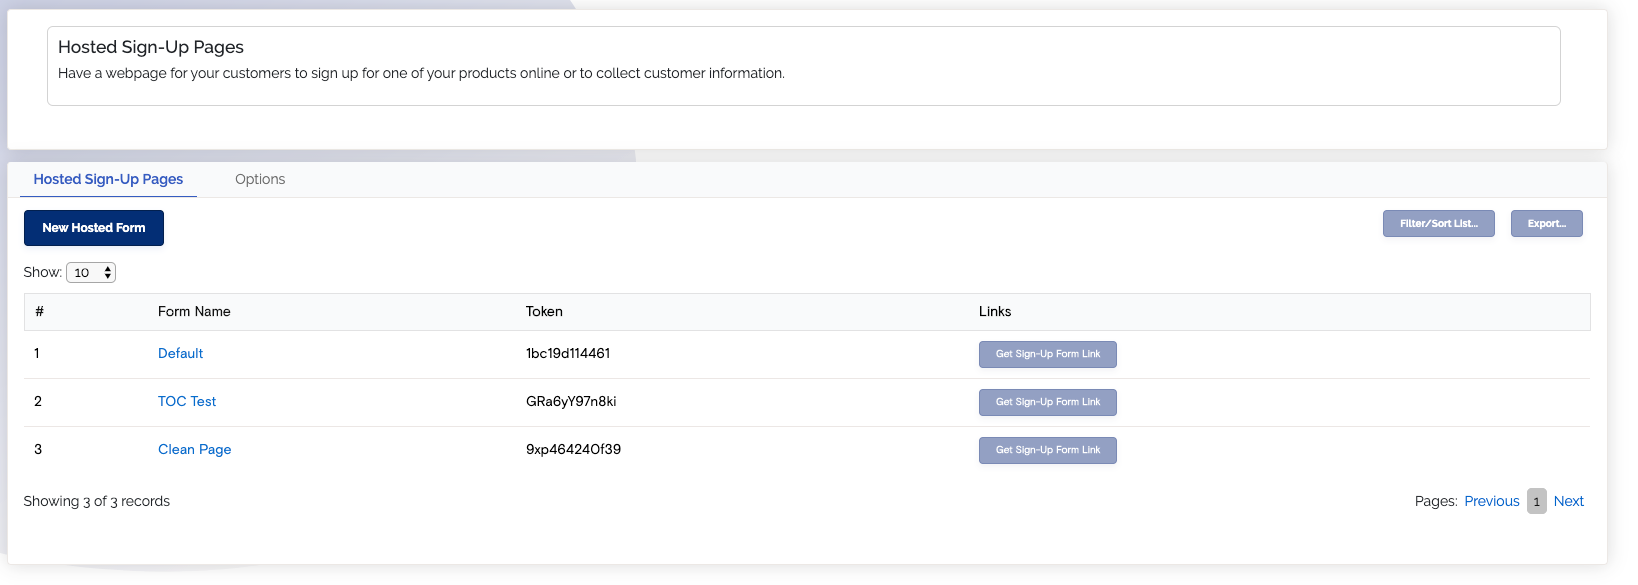Viewport: 1638px width, 585px height.
Task: Get Sign-Up Form Link for Default
Action: coord(1048,354)
